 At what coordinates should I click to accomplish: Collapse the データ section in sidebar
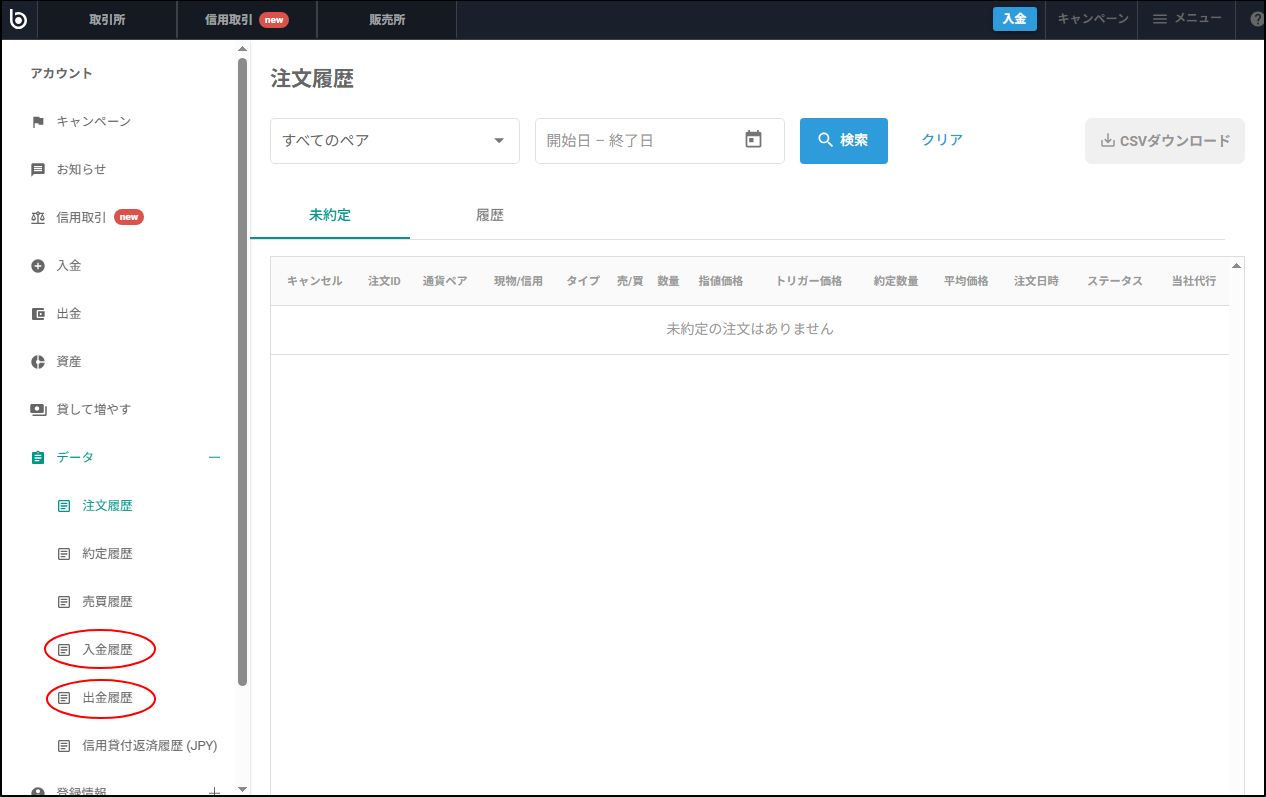[213, 457]
